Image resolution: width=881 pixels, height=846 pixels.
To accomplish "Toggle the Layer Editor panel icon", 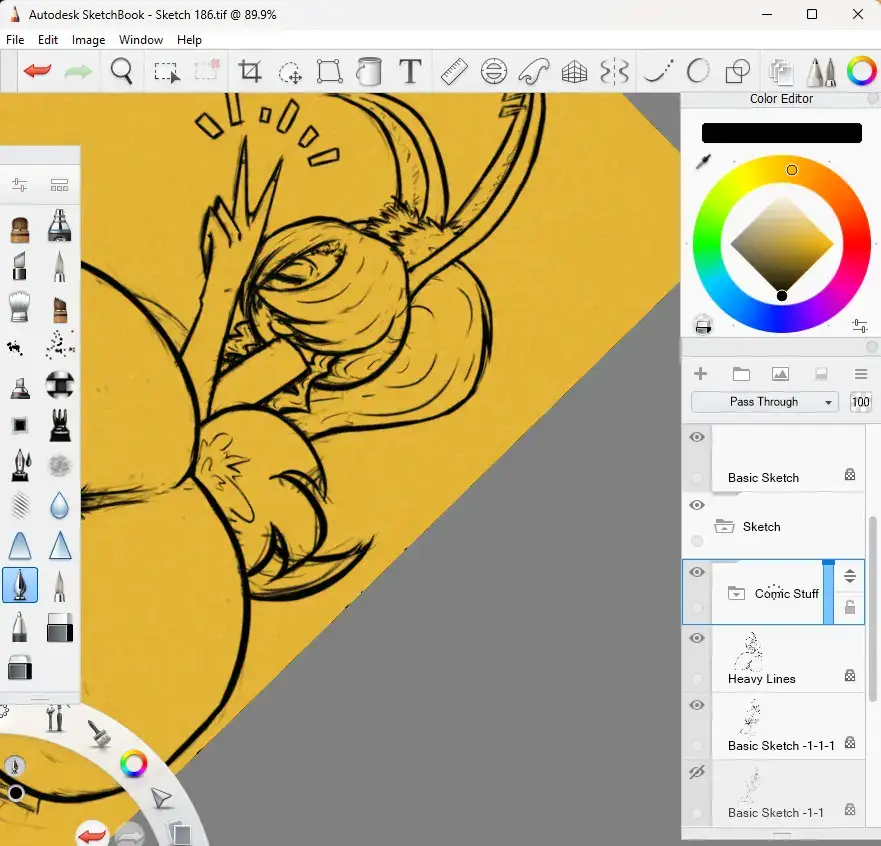I will [781, 72].
